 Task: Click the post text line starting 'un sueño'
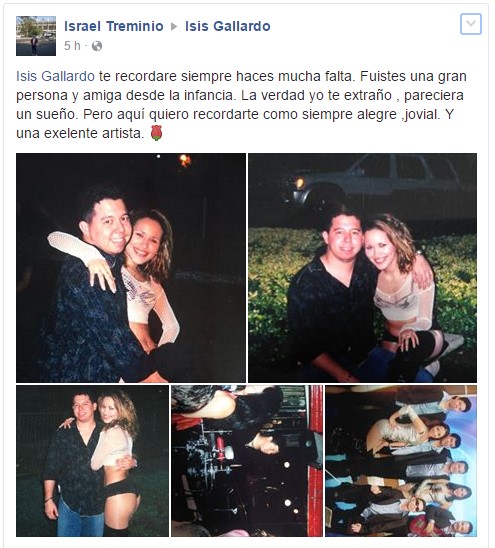pyautogui.click(x=235, y=114)
